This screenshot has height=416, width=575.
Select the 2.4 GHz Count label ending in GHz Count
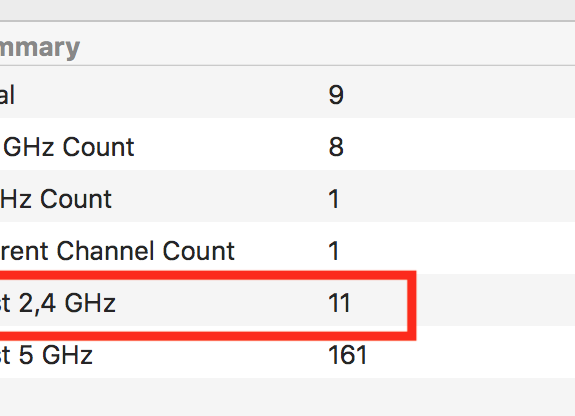68,147
